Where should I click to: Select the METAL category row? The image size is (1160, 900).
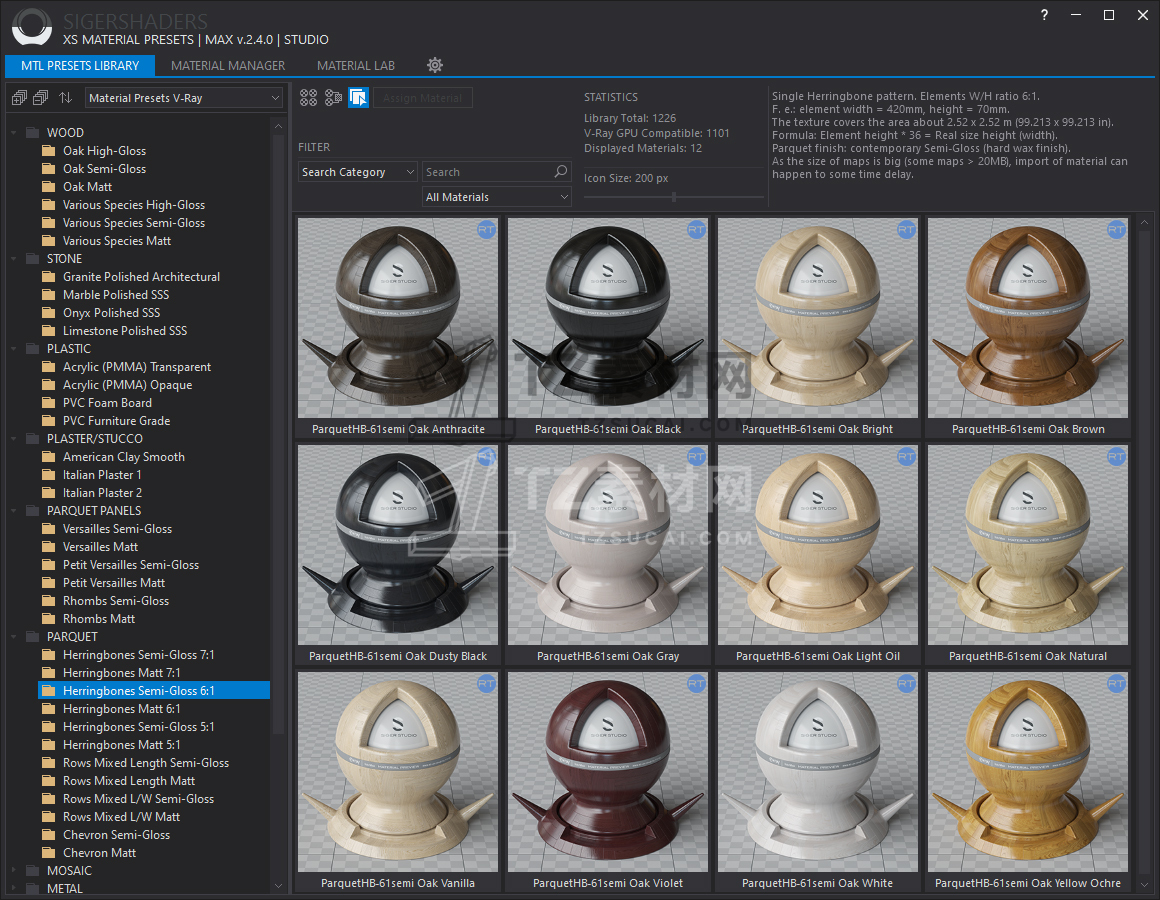64,889
